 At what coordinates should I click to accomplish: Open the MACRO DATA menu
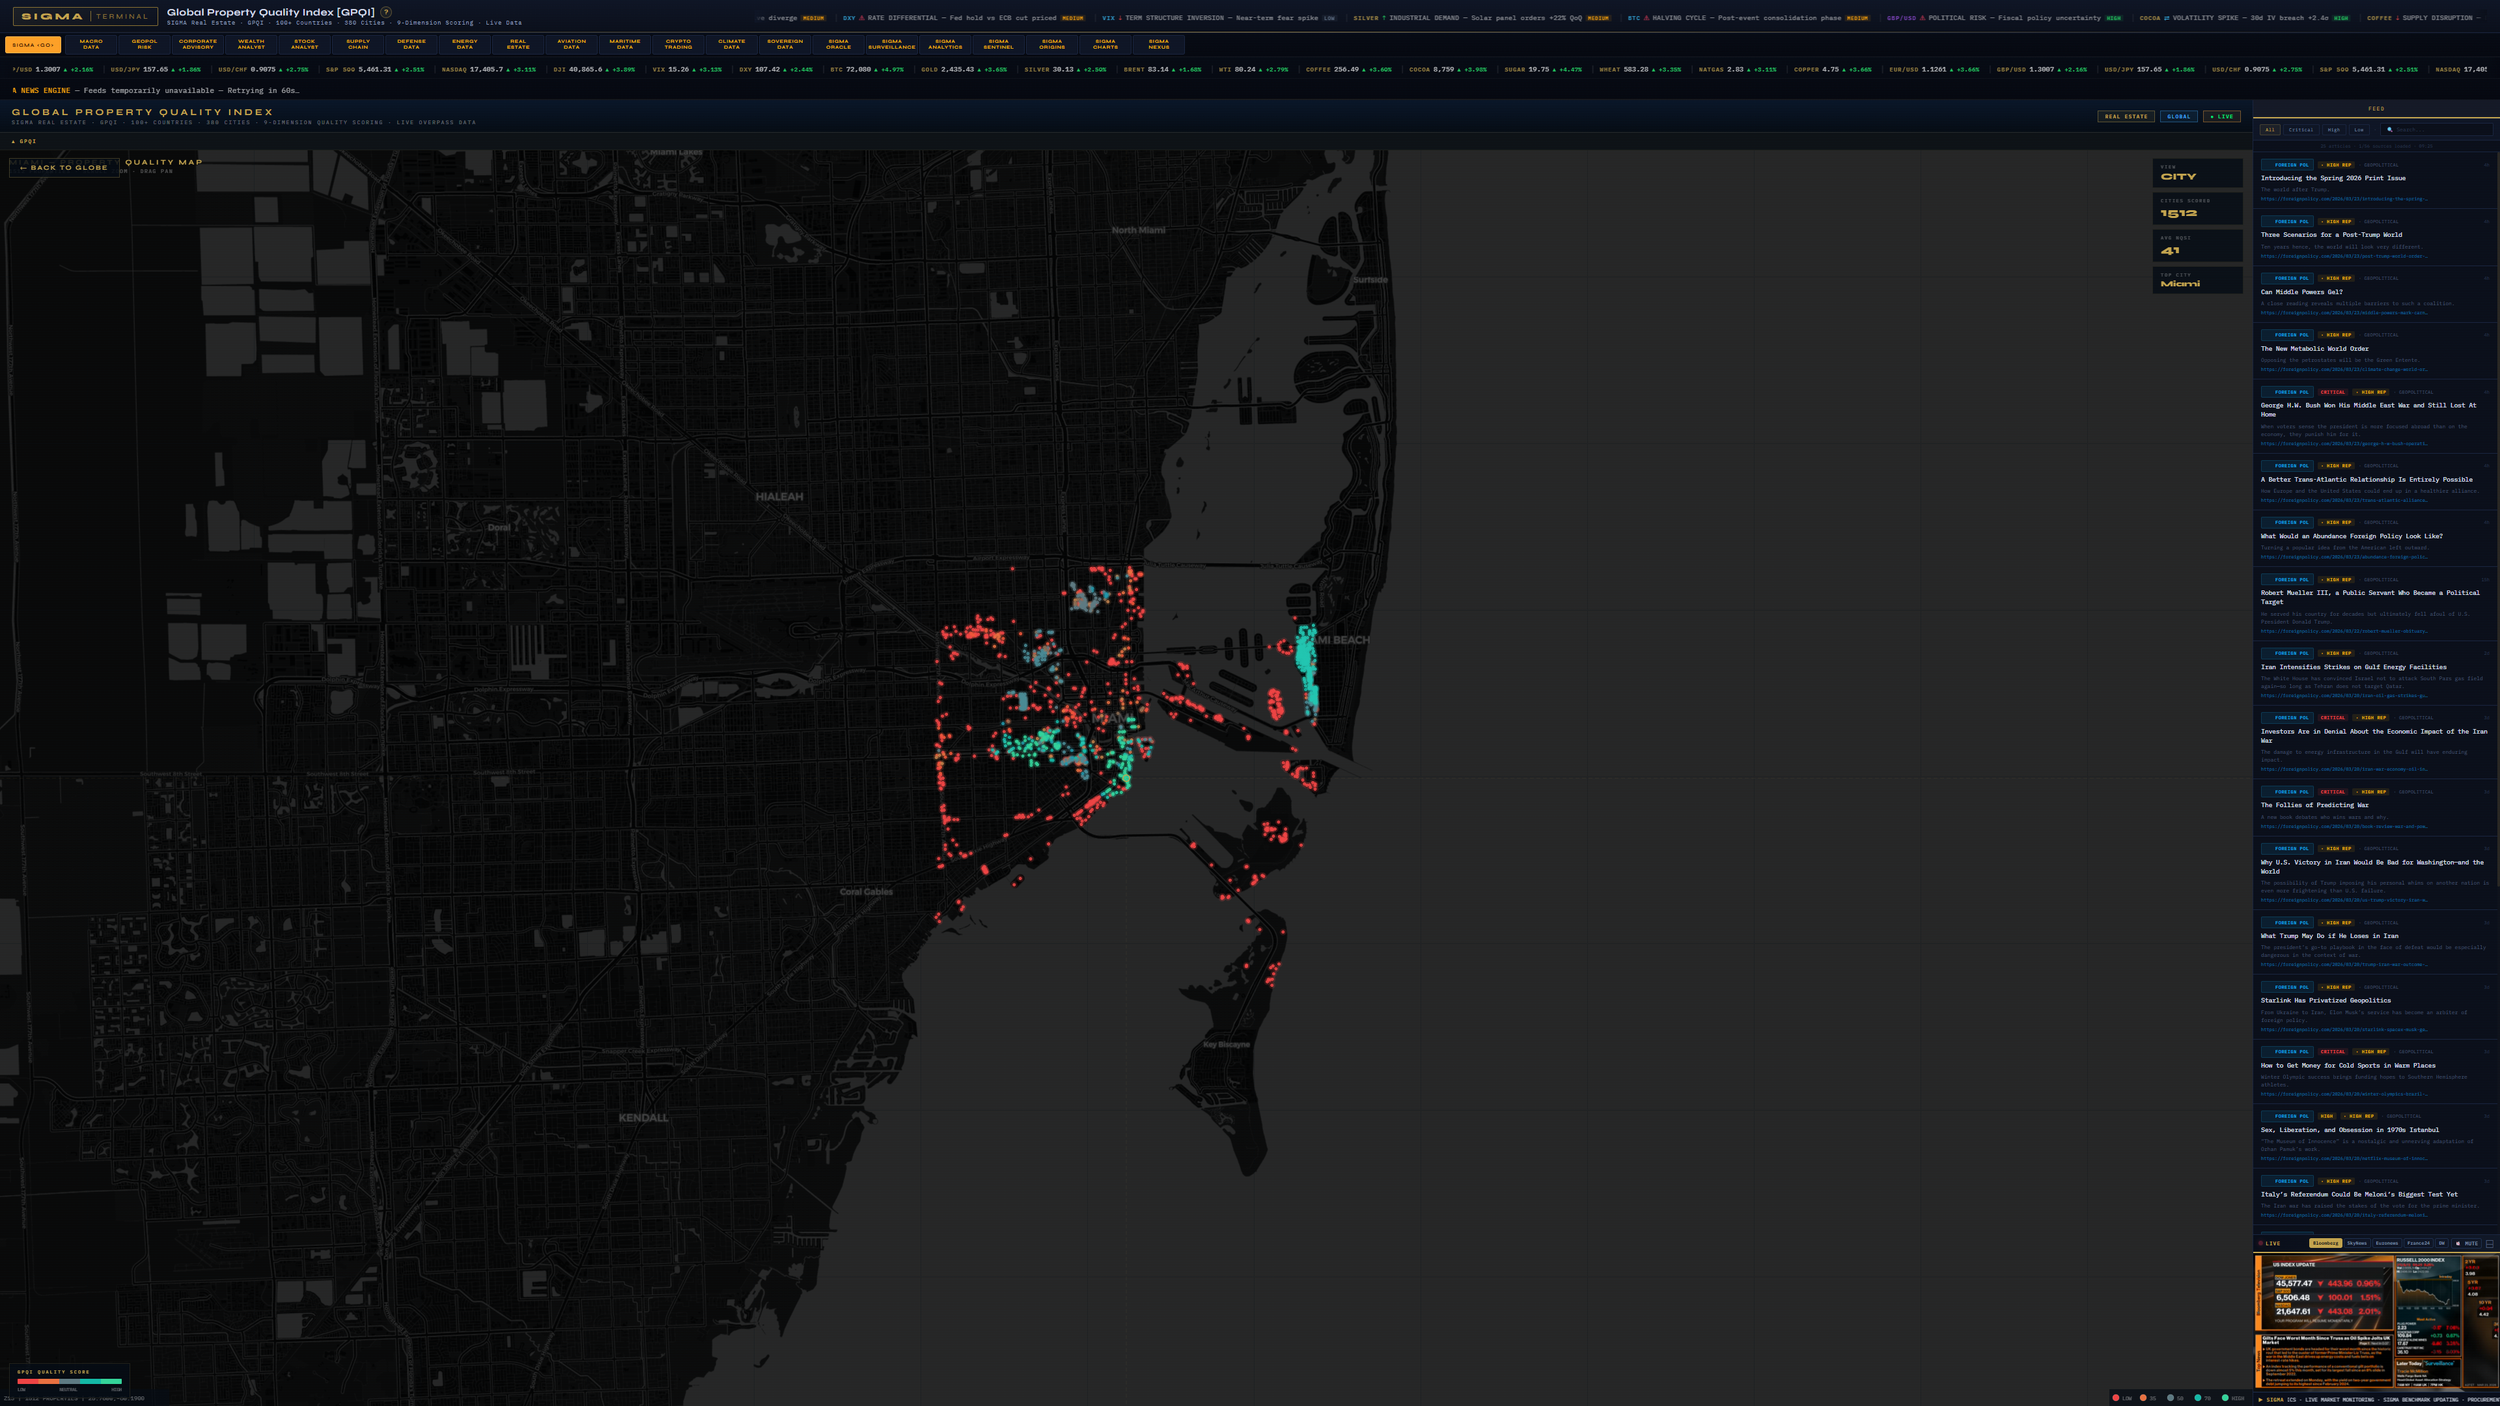90,45
